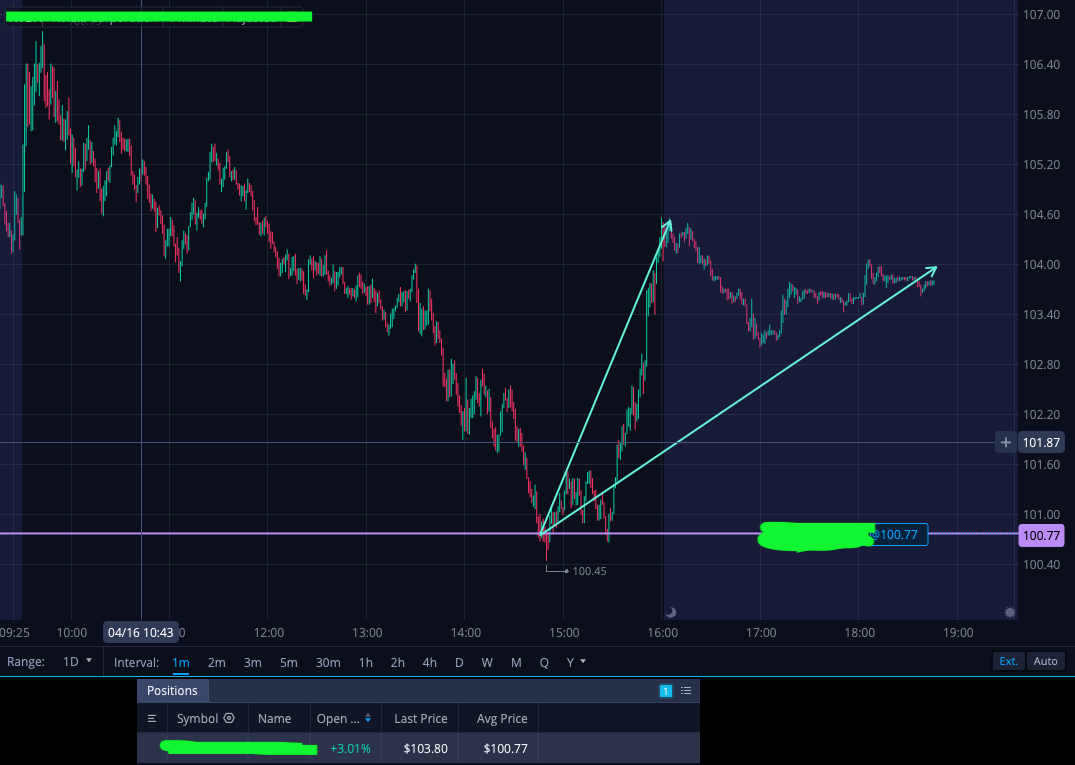Select the M monthly interval

tap(516, 662)
